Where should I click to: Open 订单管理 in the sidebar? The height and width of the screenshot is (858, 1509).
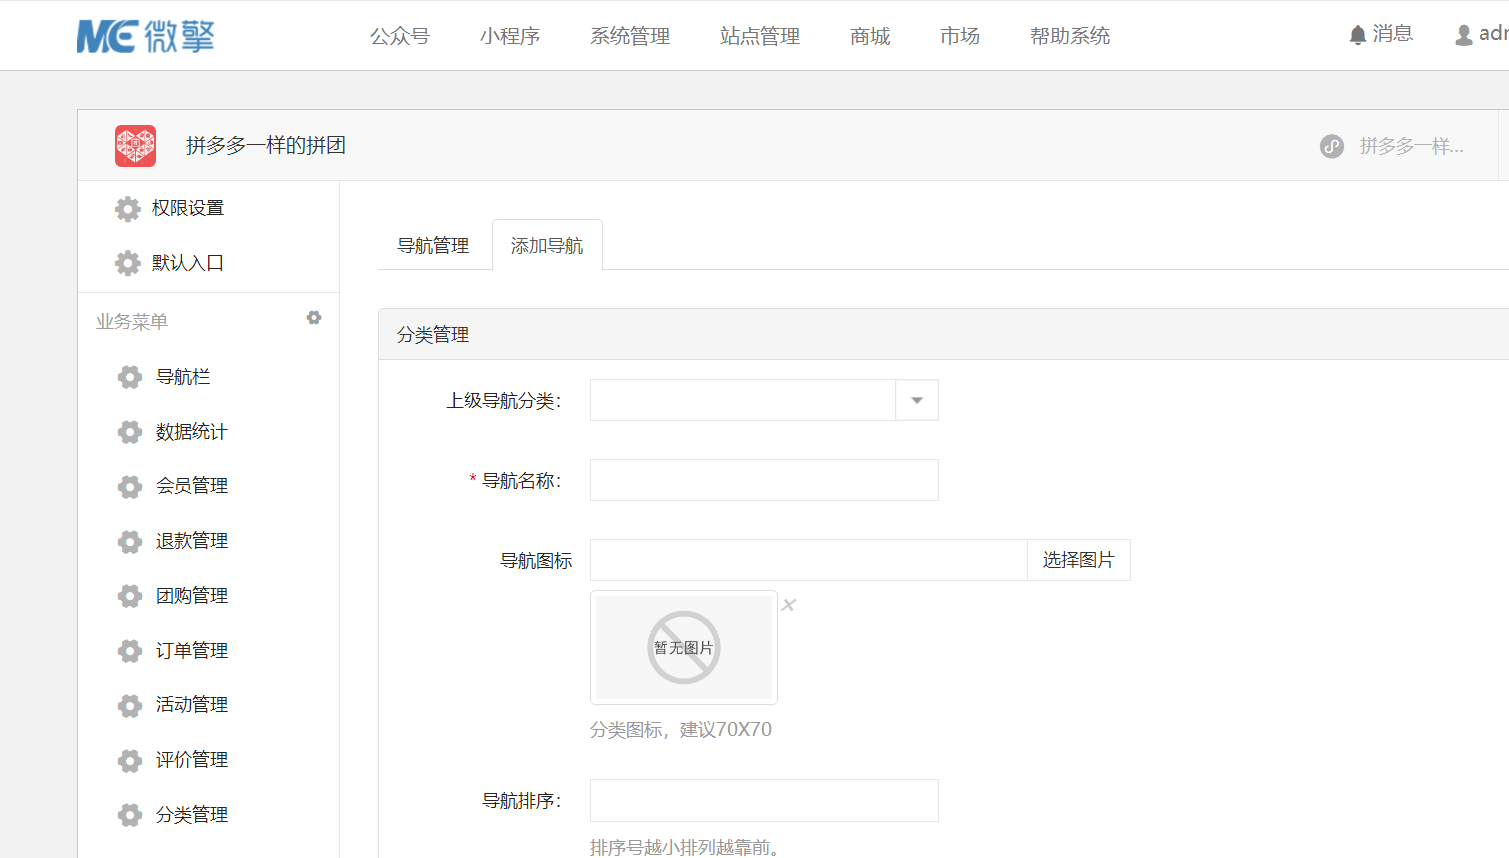192,651
